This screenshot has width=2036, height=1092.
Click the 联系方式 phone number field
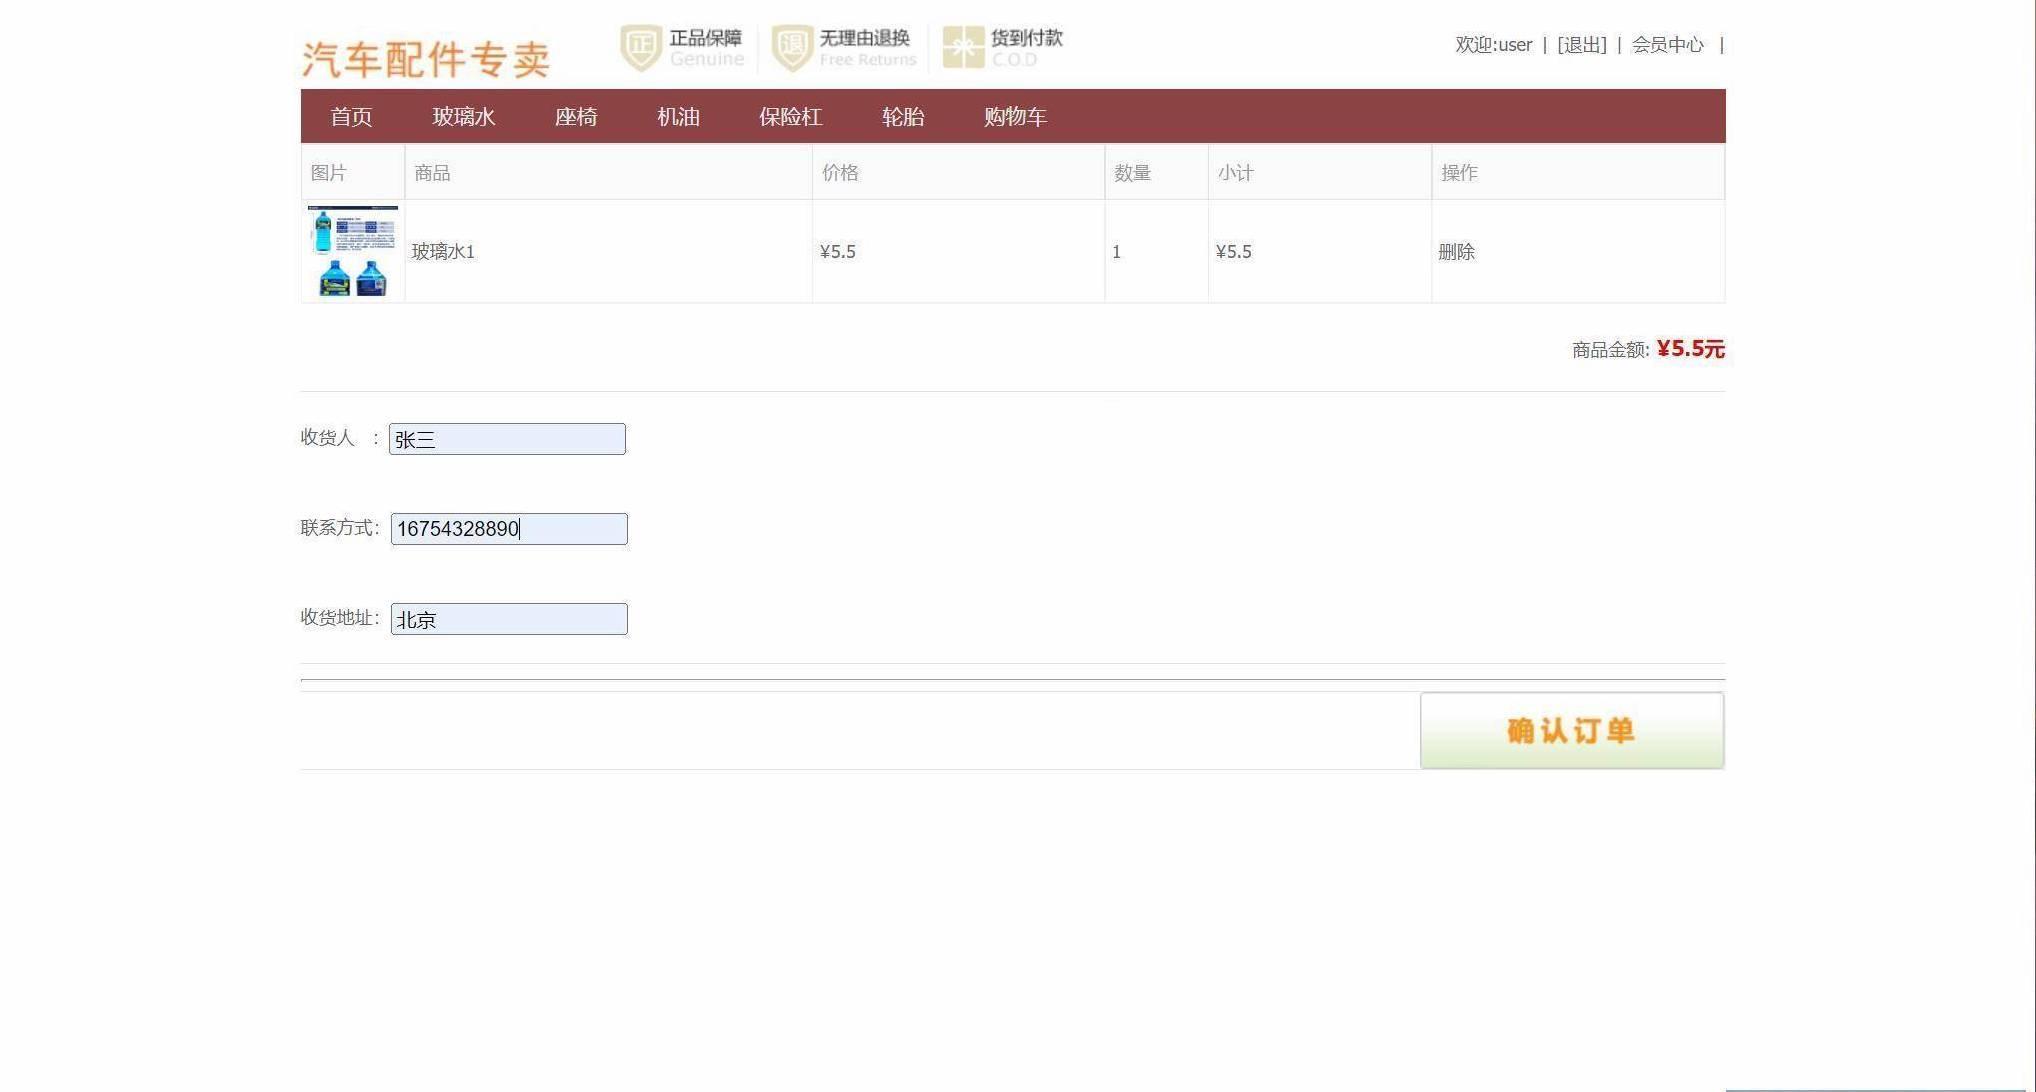coord(508,529)
